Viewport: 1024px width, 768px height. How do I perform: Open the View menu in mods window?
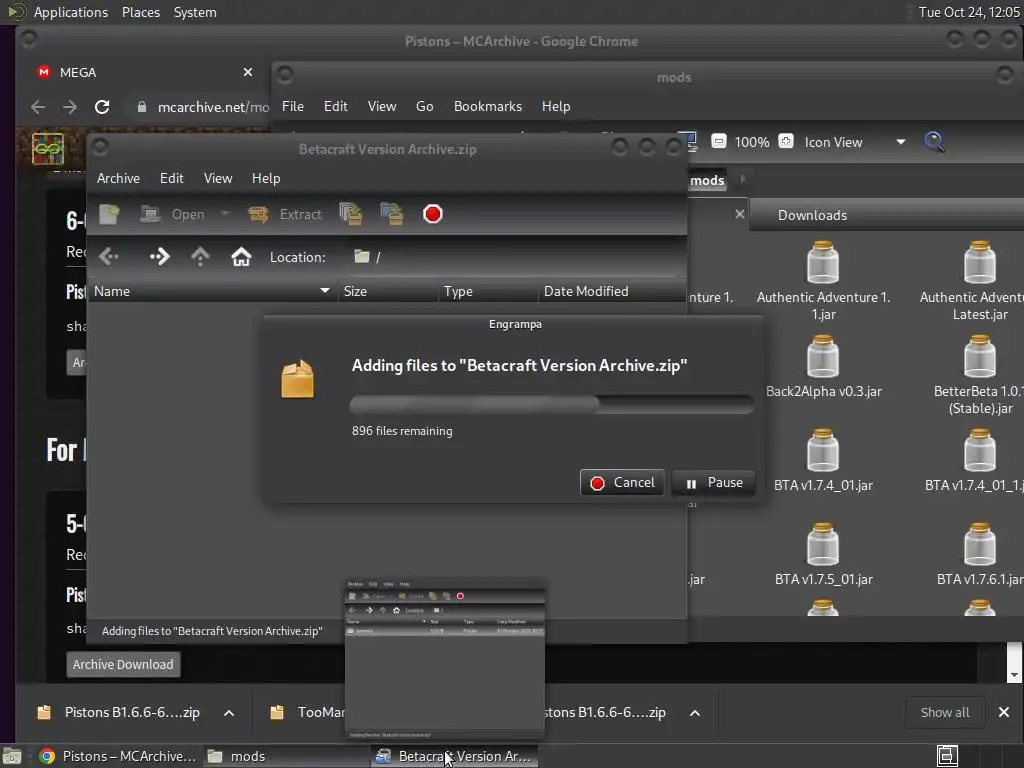coord(381,106)
